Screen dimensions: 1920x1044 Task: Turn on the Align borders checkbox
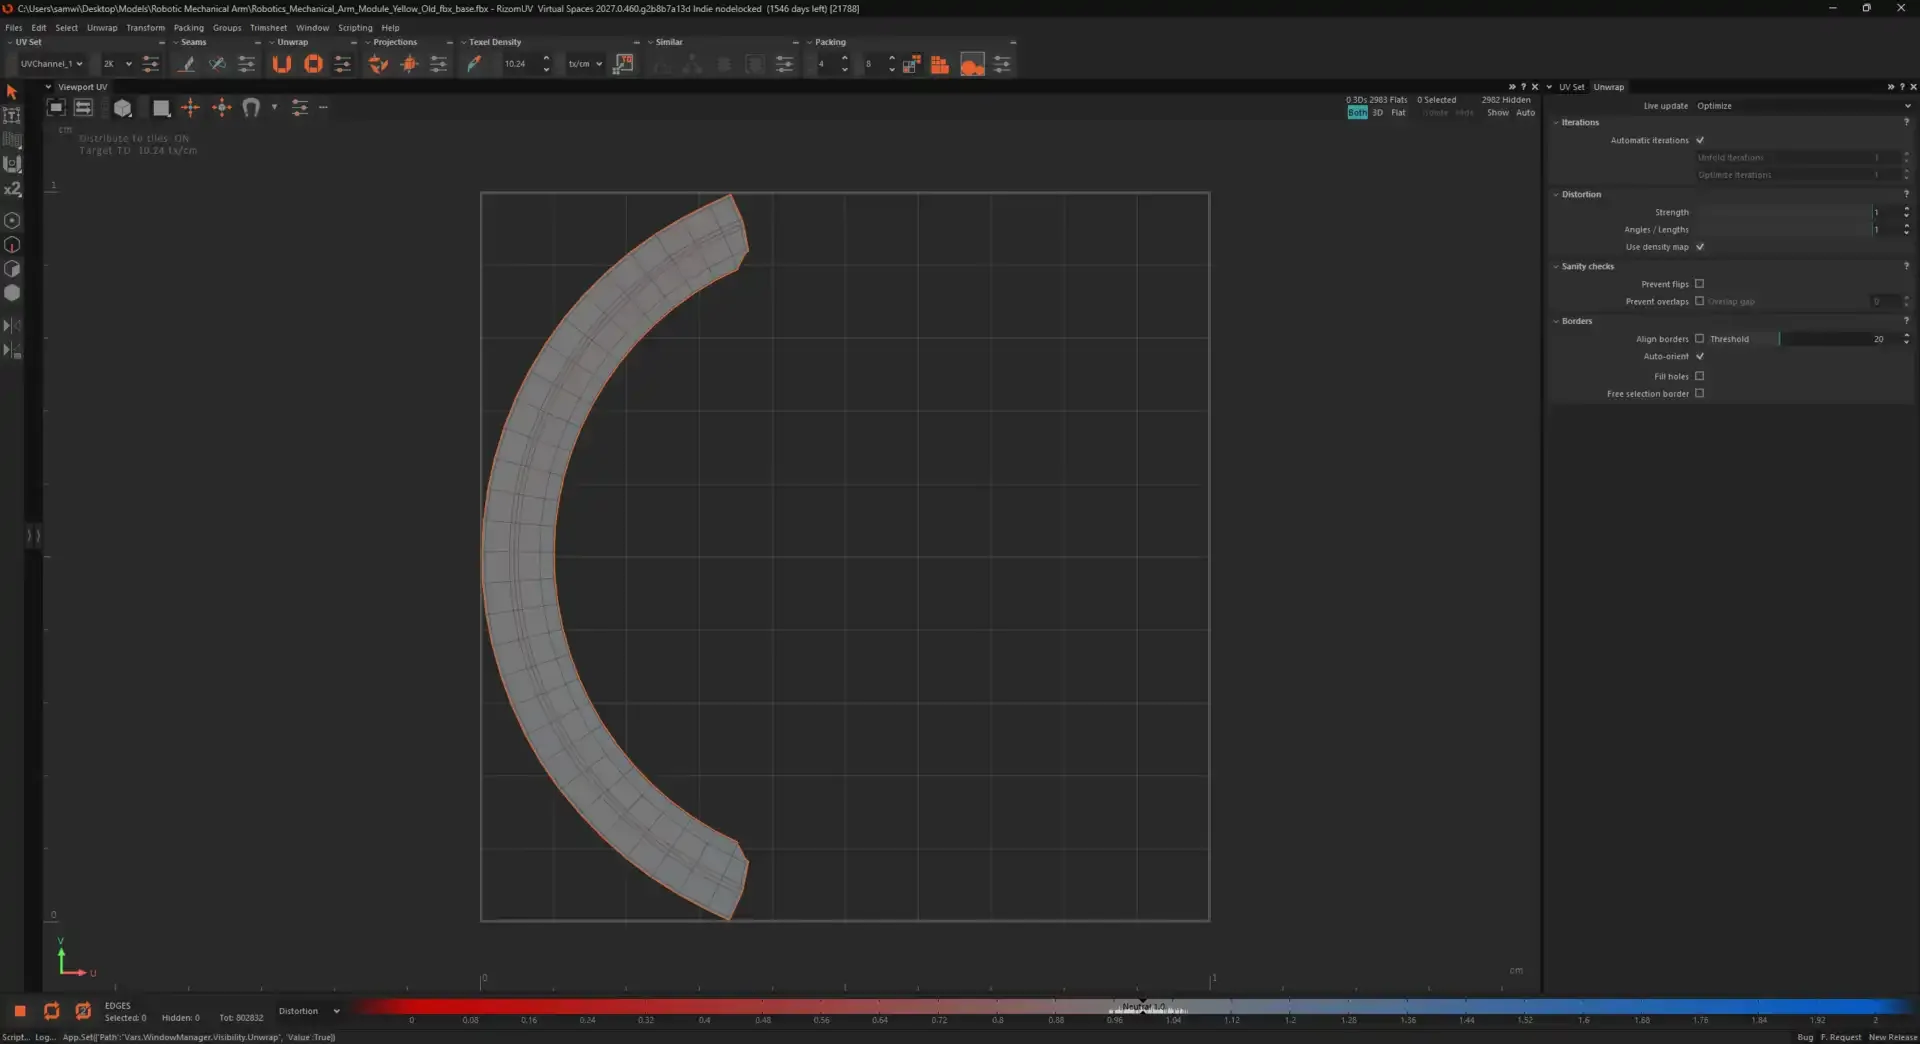1700,339
